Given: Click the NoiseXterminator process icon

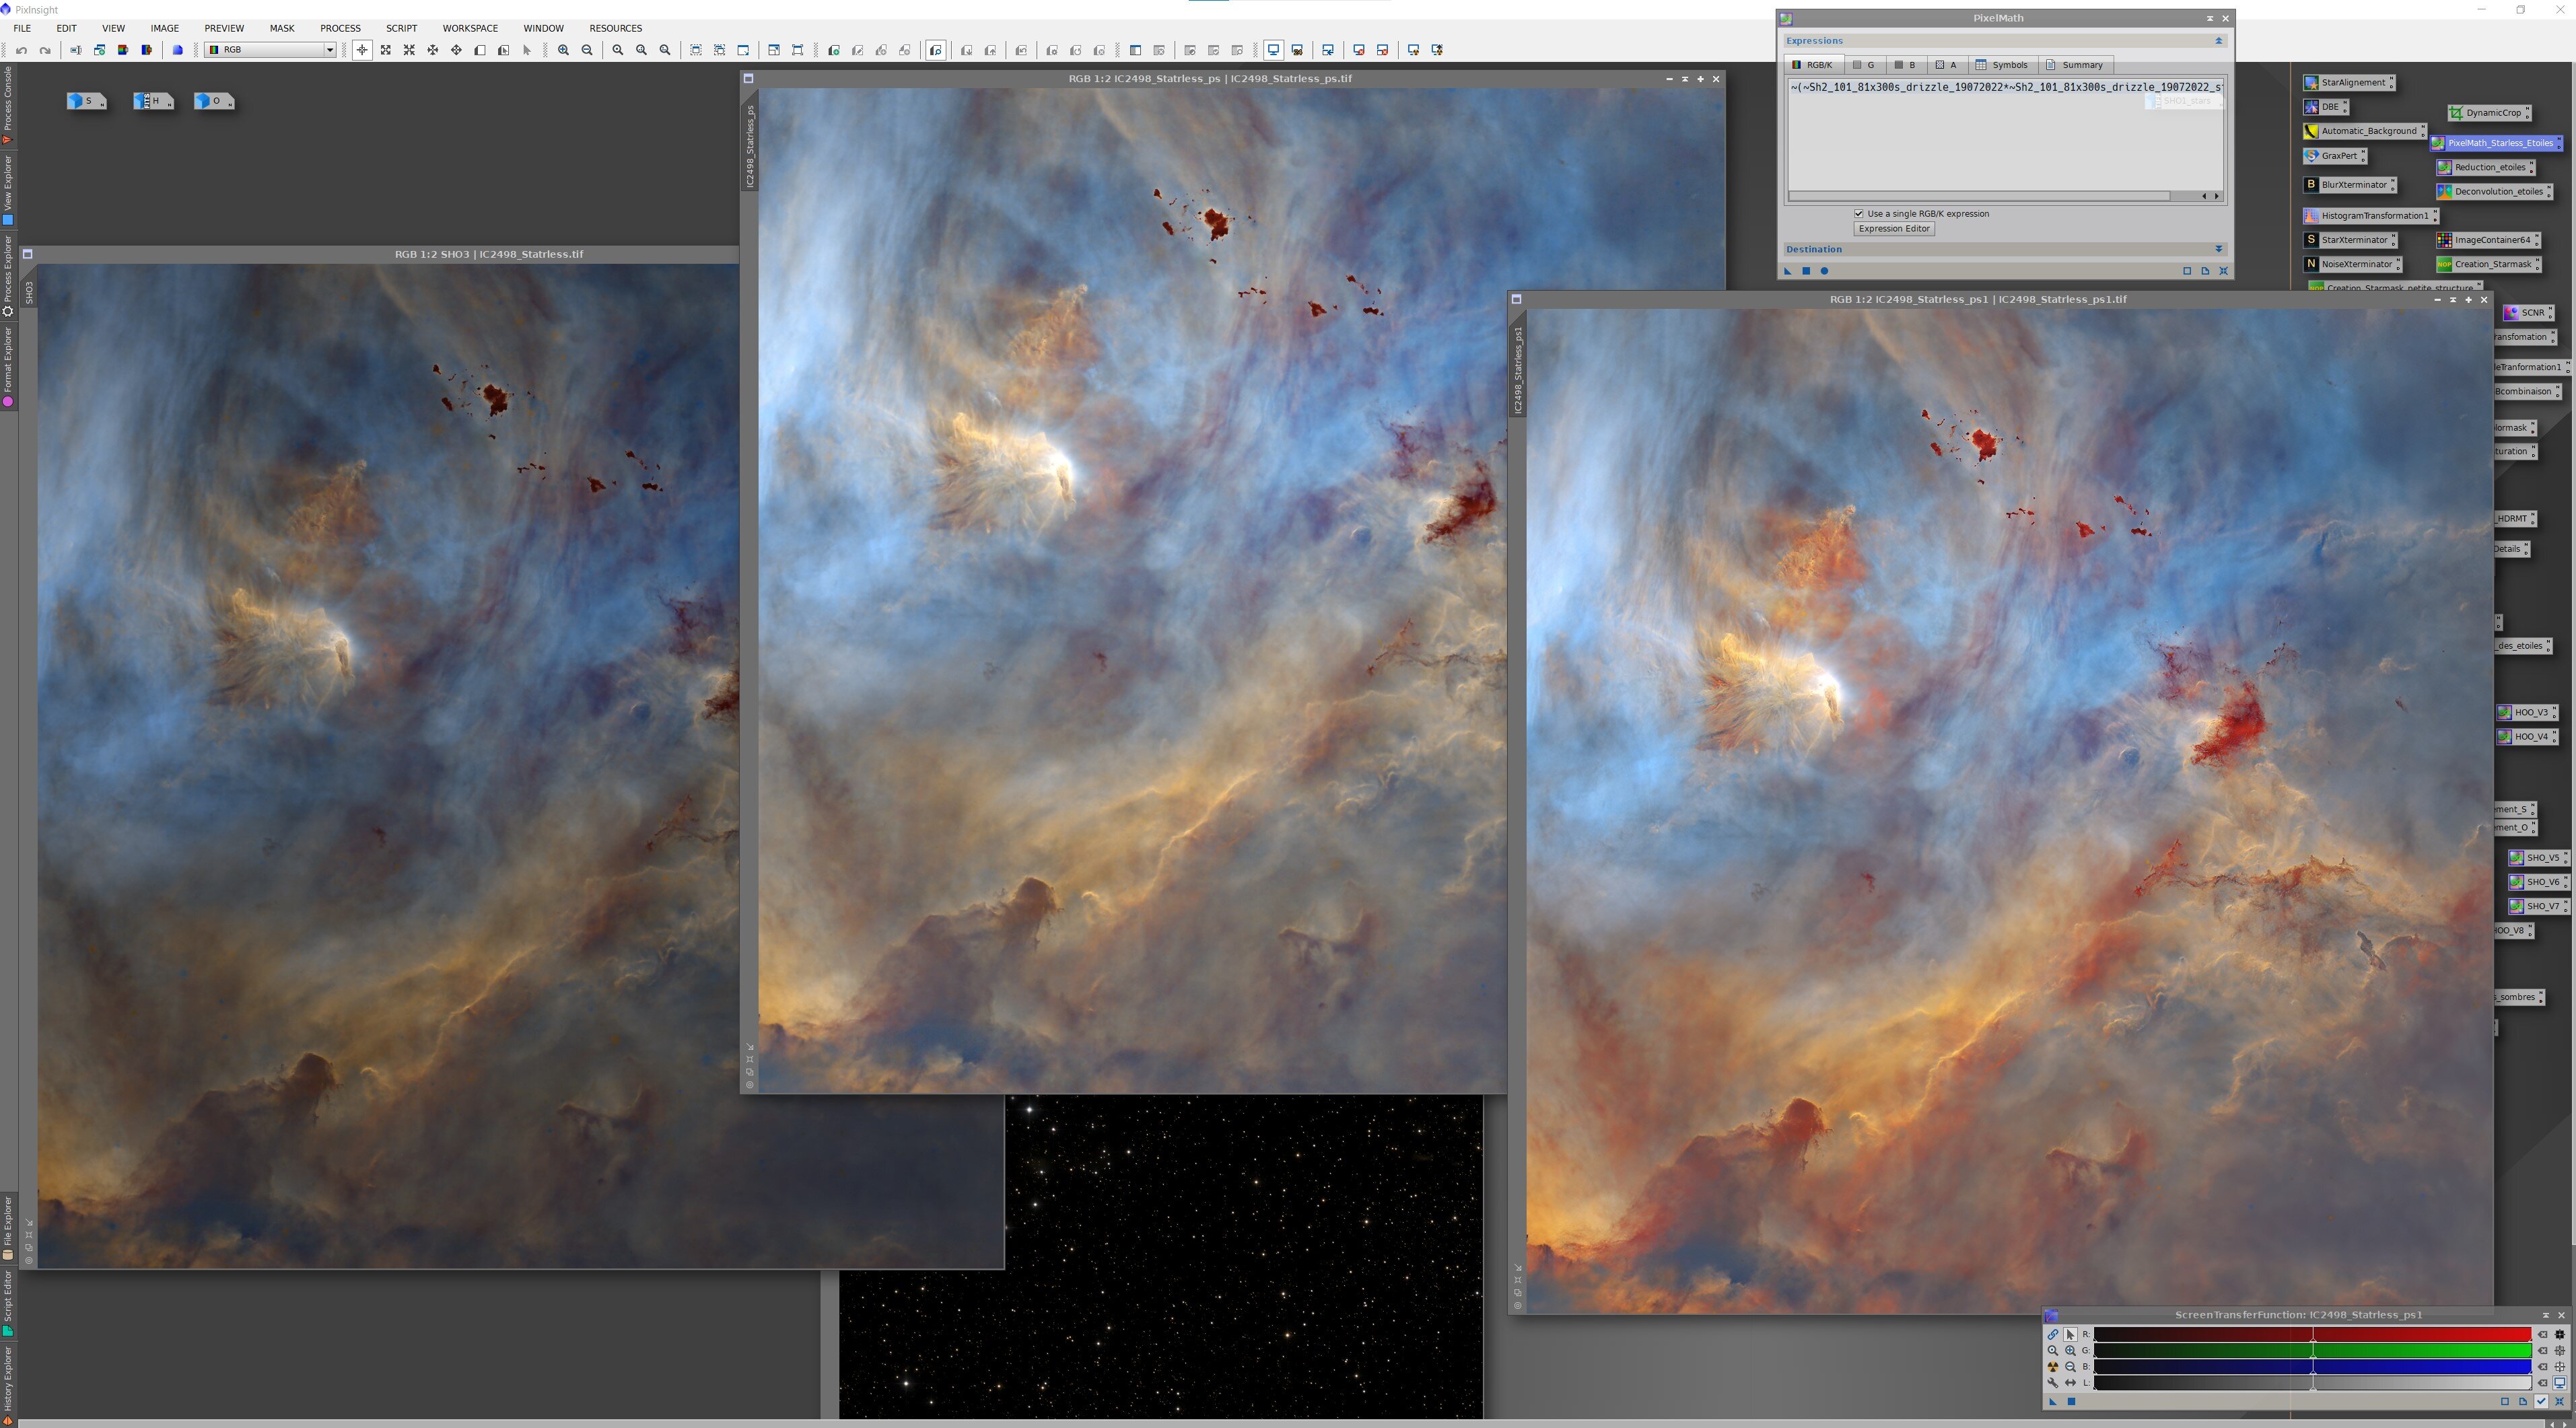Looking at the screenshot, I should [2354, 264].
